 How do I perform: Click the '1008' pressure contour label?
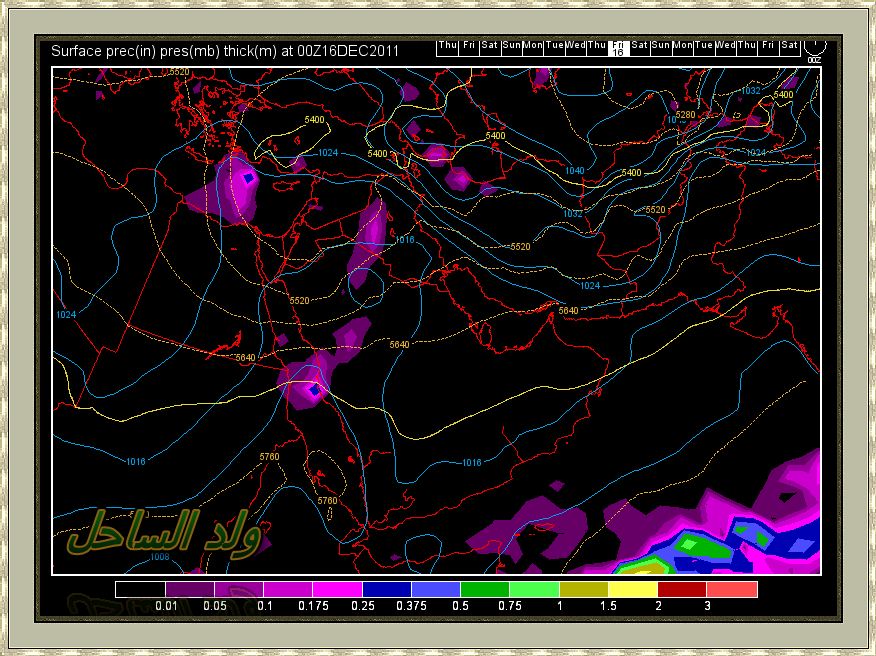(x=160, y=557)
